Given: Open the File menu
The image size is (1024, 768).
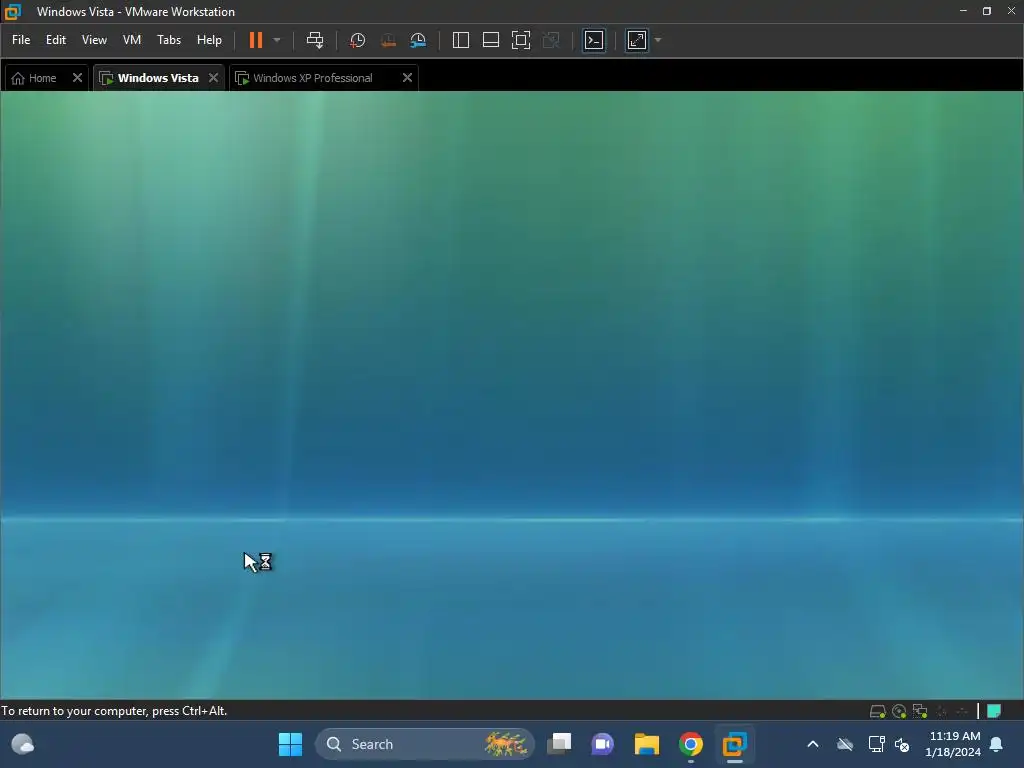Looking at the screenshot, I should click(21, 40).
